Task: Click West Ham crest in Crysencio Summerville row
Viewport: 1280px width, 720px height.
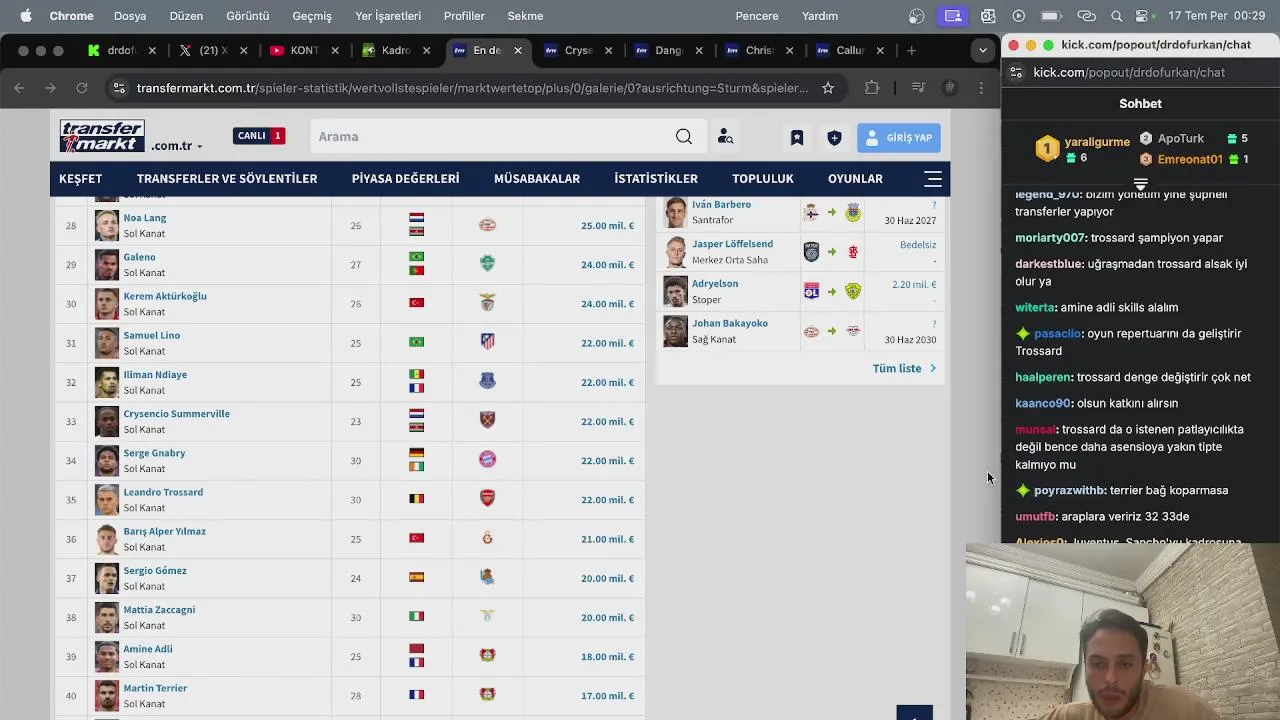Action: click(x=487, y=421)
